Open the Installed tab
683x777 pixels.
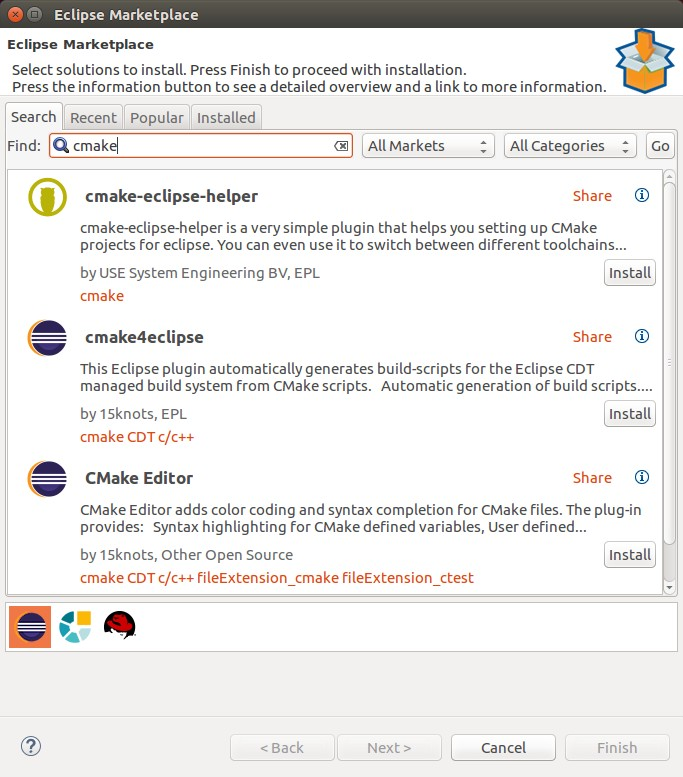[x=226, y=118]
